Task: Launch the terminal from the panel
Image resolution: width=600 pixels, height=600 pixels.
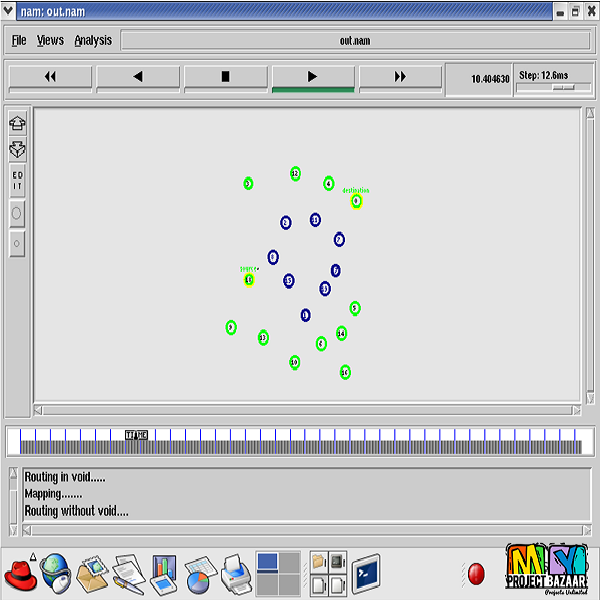Action: [366, 574]
